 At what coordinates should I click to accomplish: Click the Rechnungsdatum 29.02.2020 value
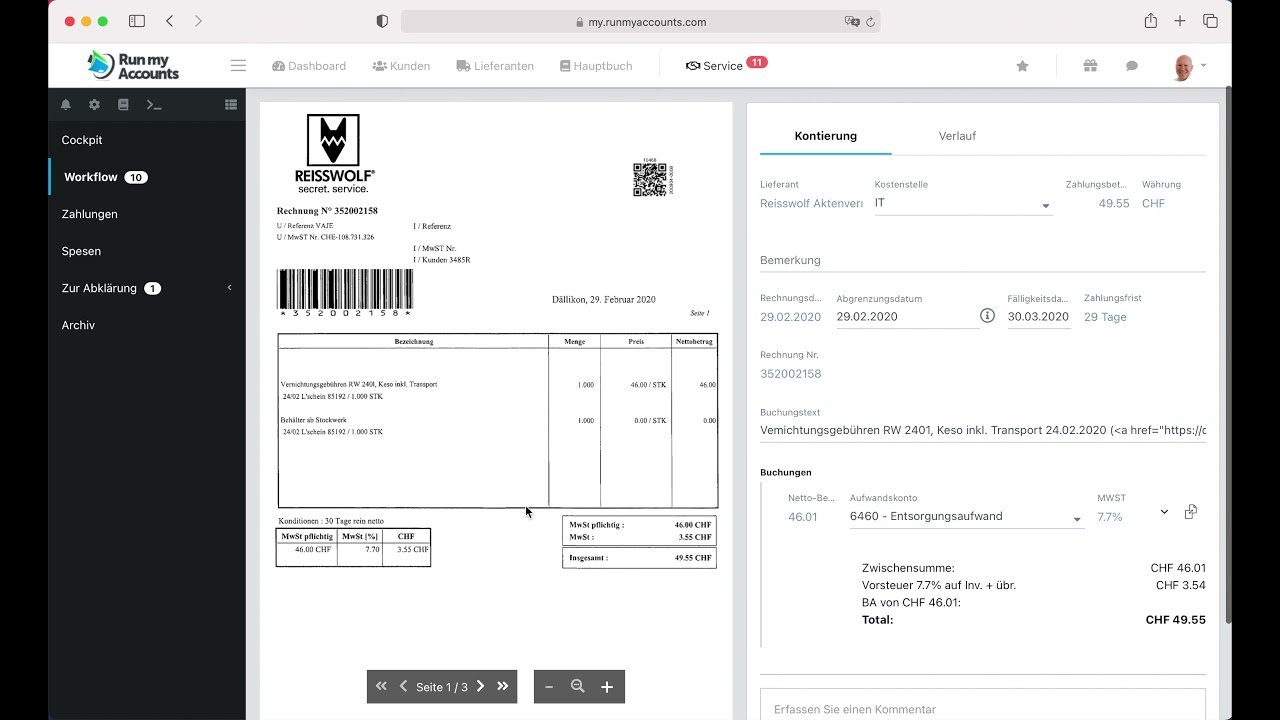point(790,317)
